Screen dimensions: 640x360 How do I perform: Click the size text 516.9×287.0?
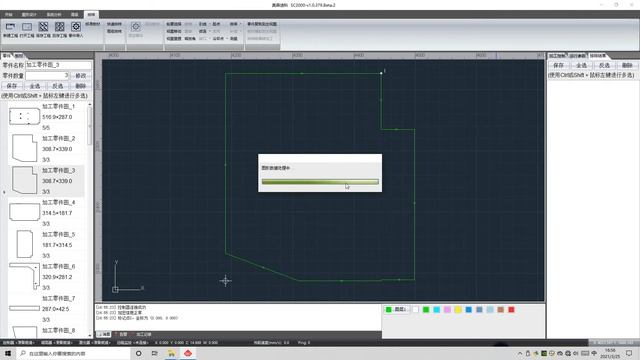57,117
